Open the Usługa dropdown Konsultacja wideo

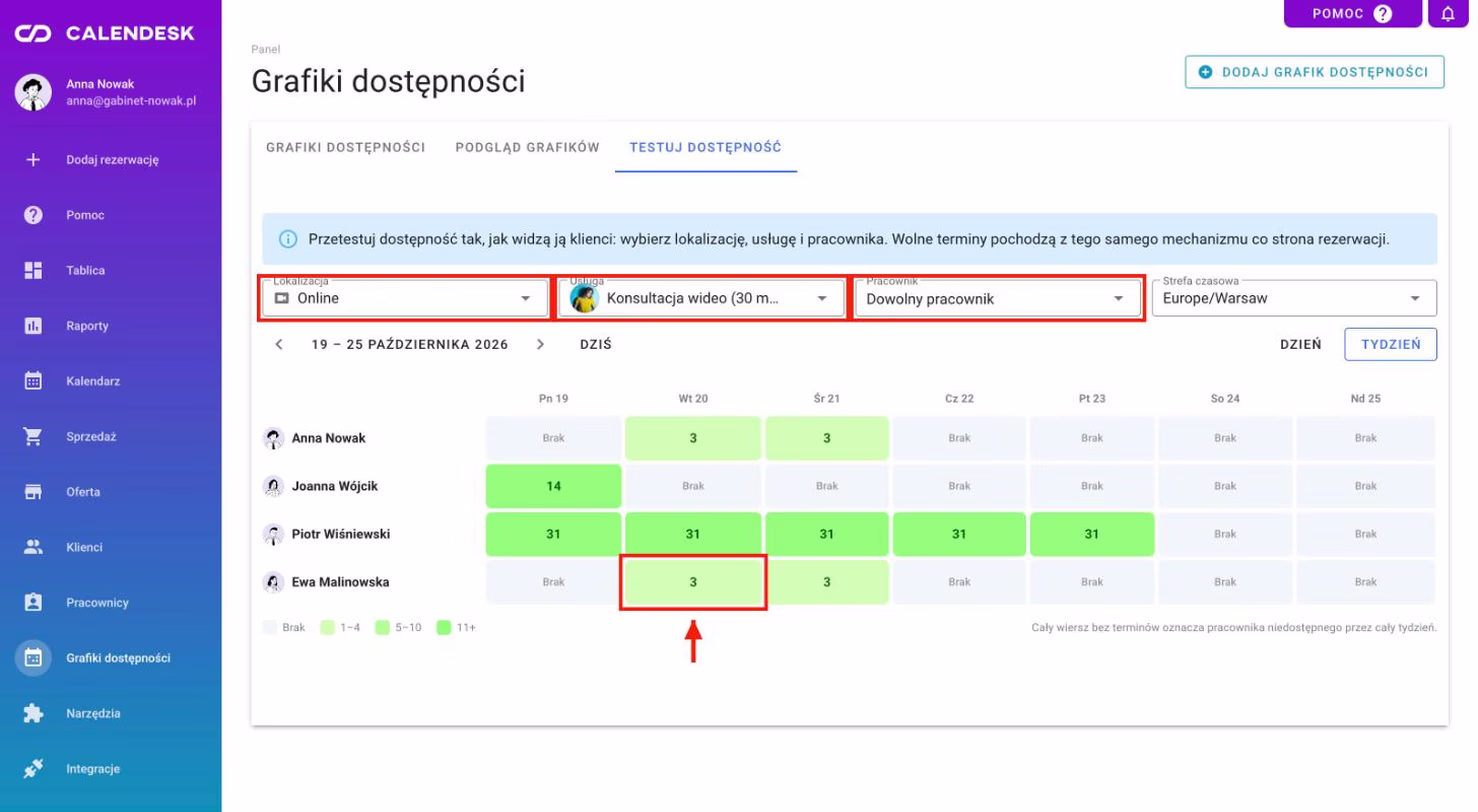[x=700, y=298]
